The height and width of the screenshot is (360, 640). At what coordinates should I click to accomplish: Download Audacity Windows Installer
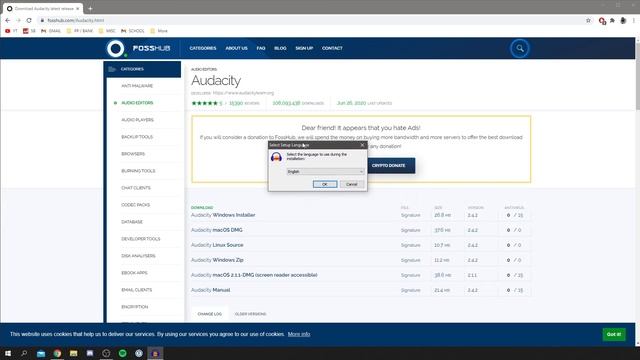(223, 215)
